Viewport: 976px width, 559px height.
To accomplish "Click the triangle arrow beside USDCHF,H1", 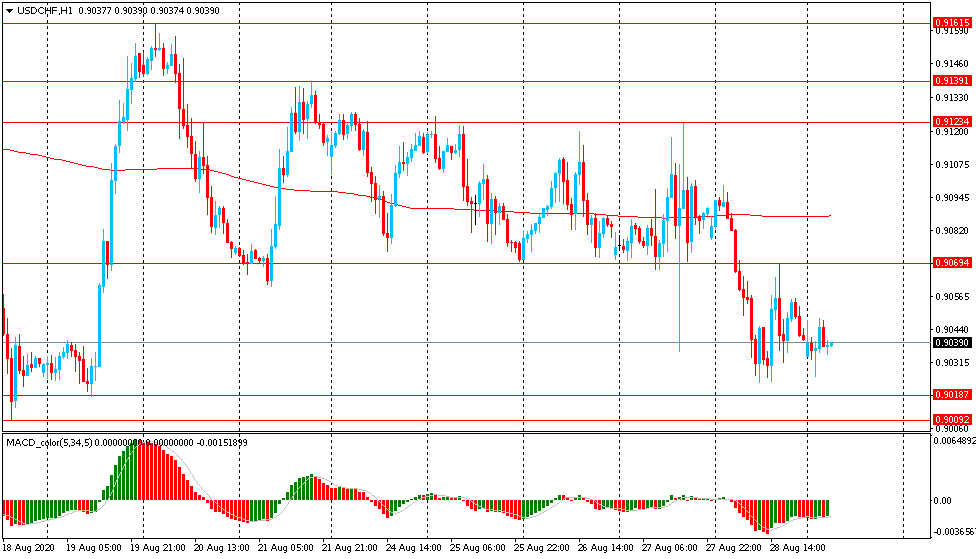I will click(x=9, y=10).
